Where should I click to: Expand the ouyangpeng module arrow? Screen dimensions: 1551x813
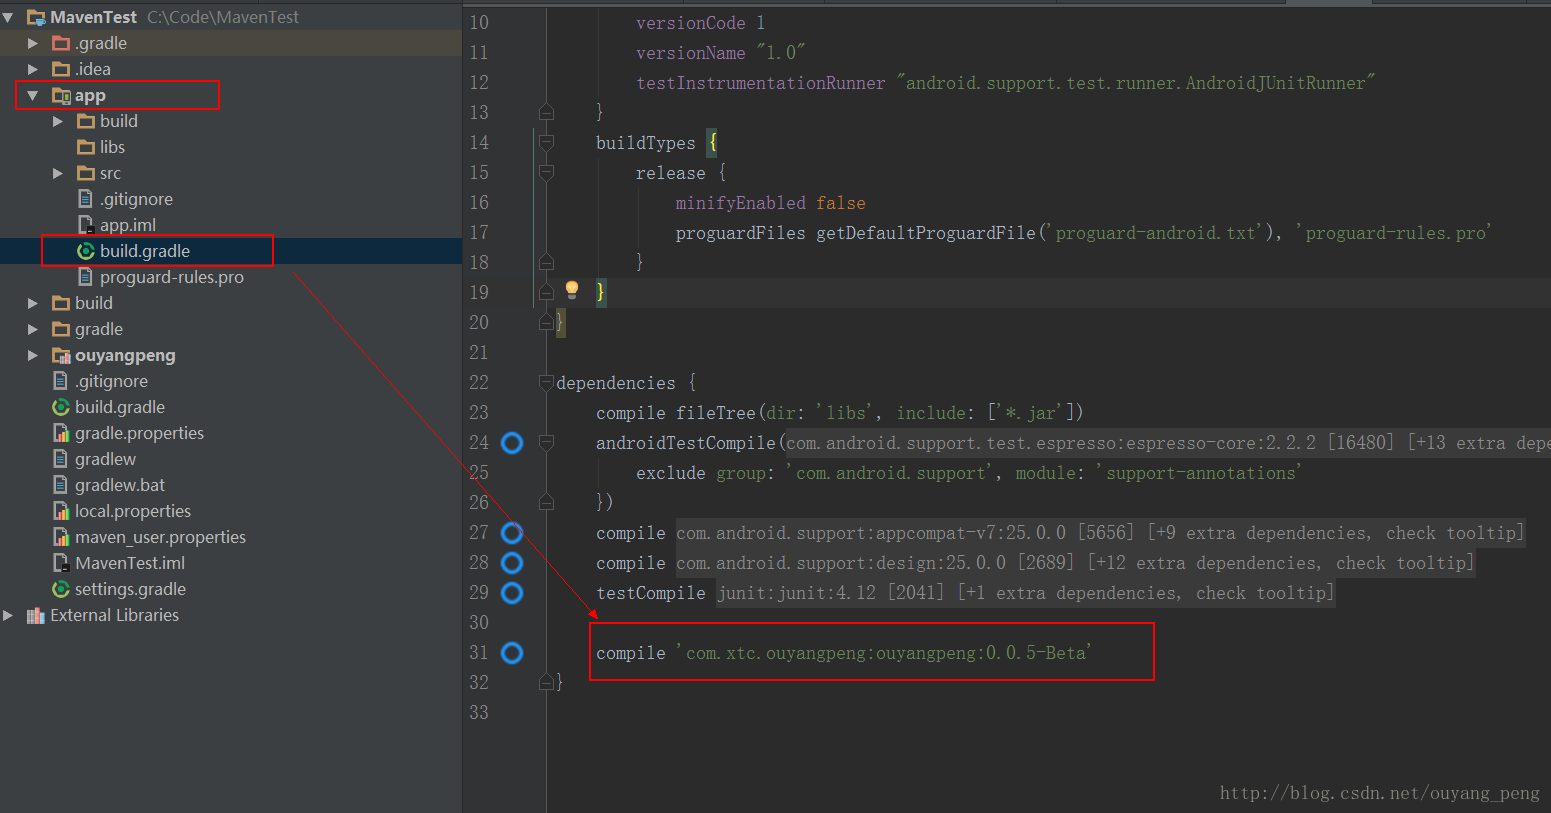33,355
